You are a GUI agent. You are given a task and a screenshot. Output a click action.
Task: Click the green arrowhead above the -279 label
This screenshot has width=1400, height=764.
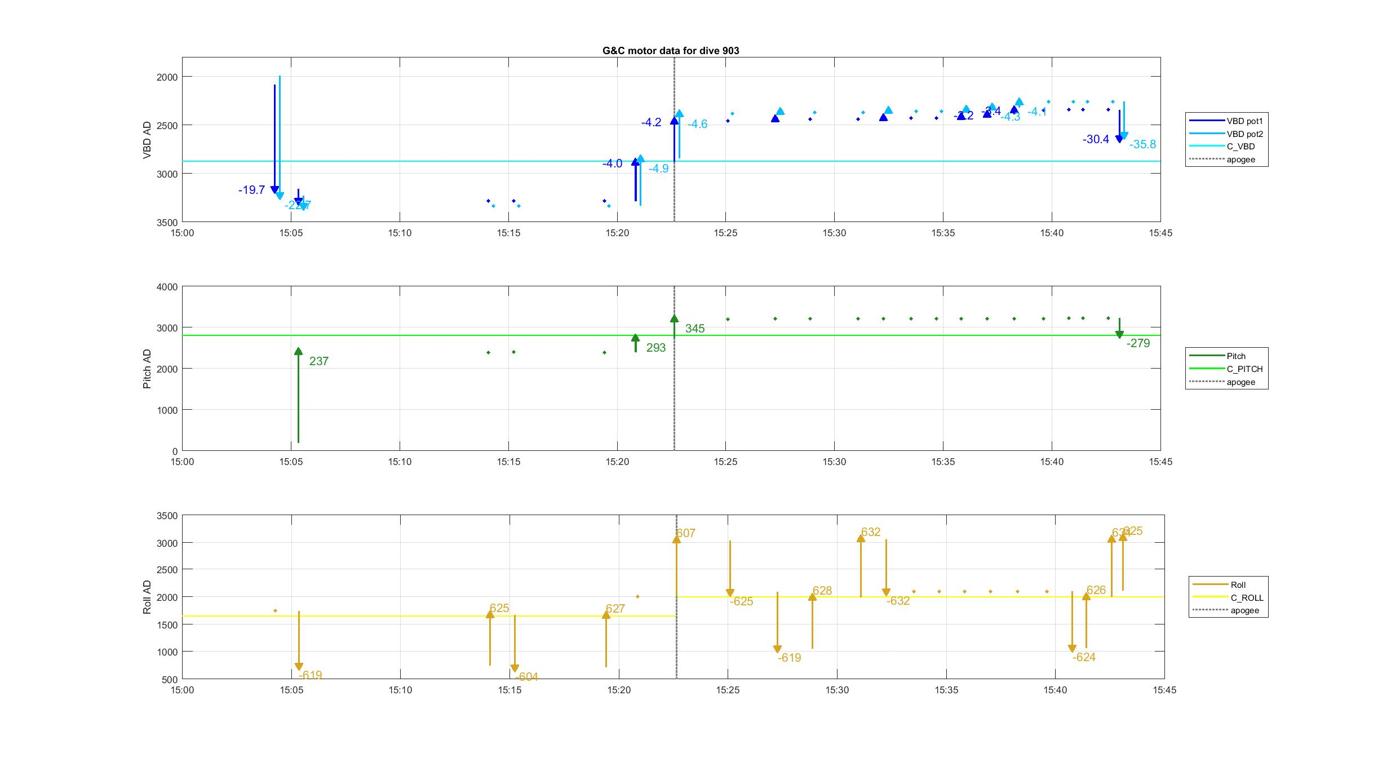click(x=1120, y=335)
